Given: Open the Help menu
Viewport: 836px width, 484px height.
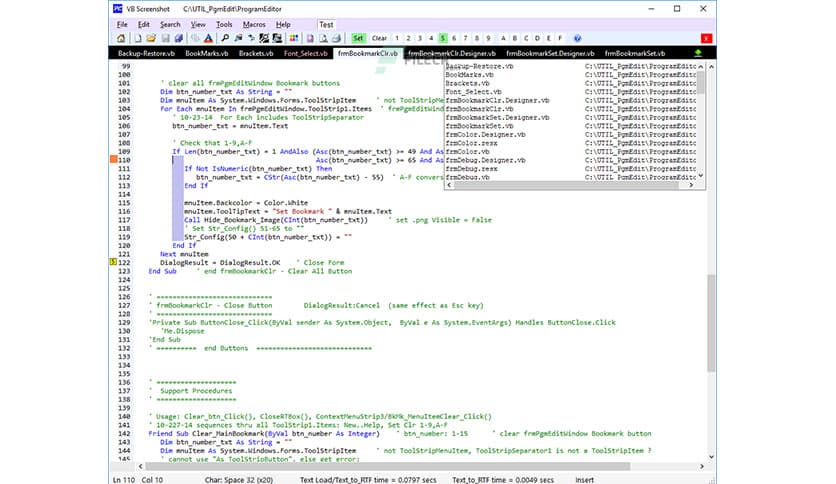Looking at the screenshot, I should 283,25.
